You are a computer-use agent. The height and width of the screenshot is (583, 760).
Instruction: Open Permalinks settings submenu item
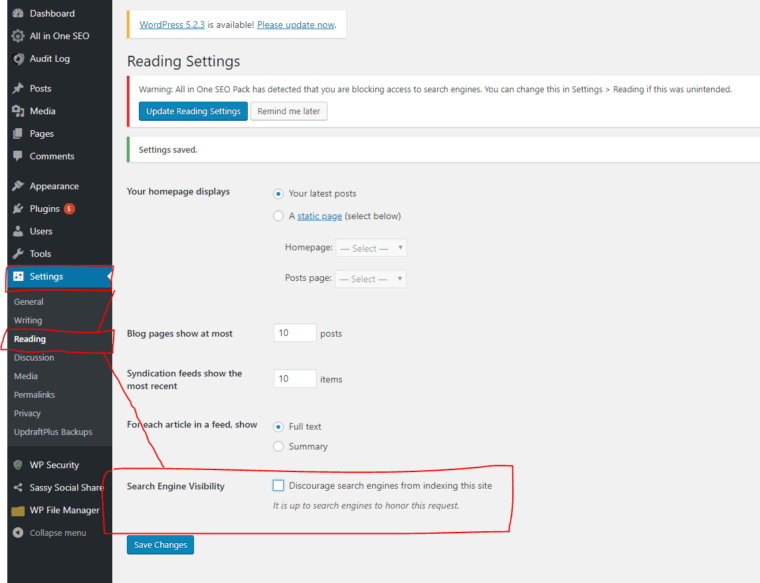coord(34,395)
